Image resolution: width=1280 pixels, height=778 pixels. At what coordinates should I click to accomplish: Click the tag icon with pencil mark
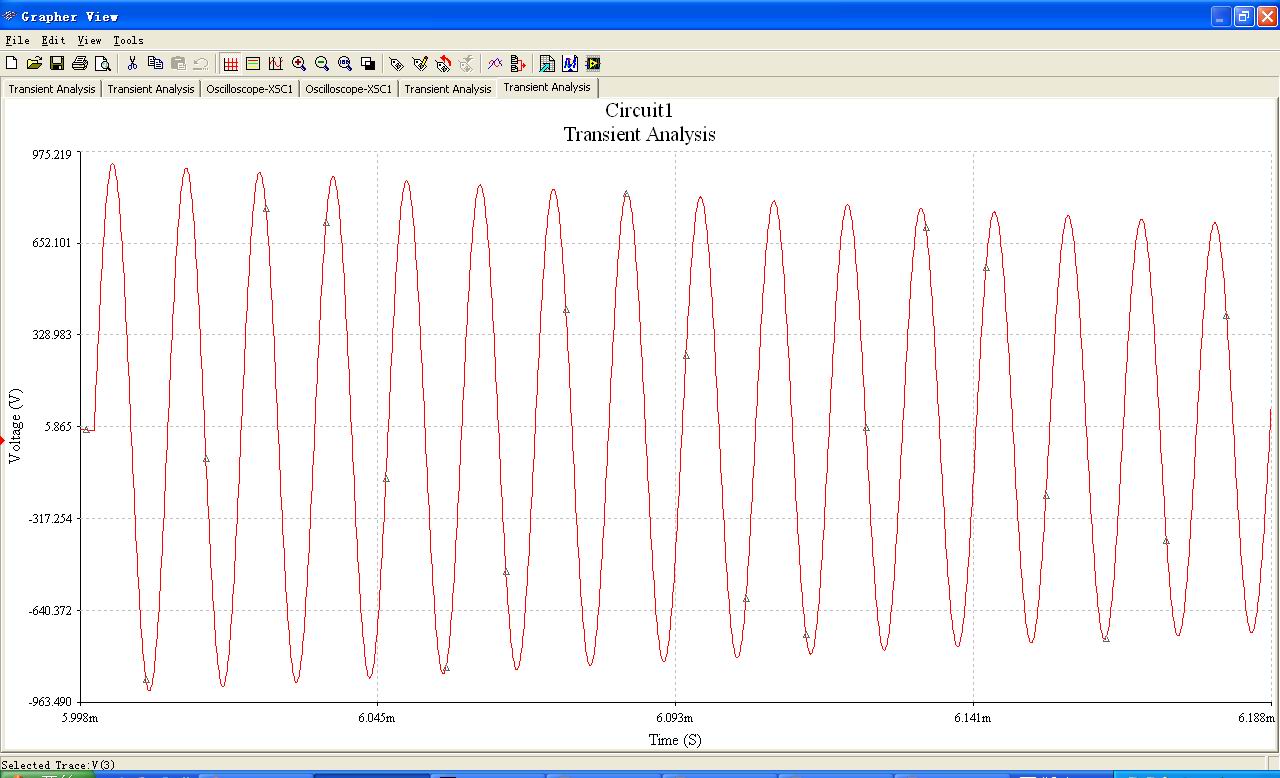click(420, 64)
